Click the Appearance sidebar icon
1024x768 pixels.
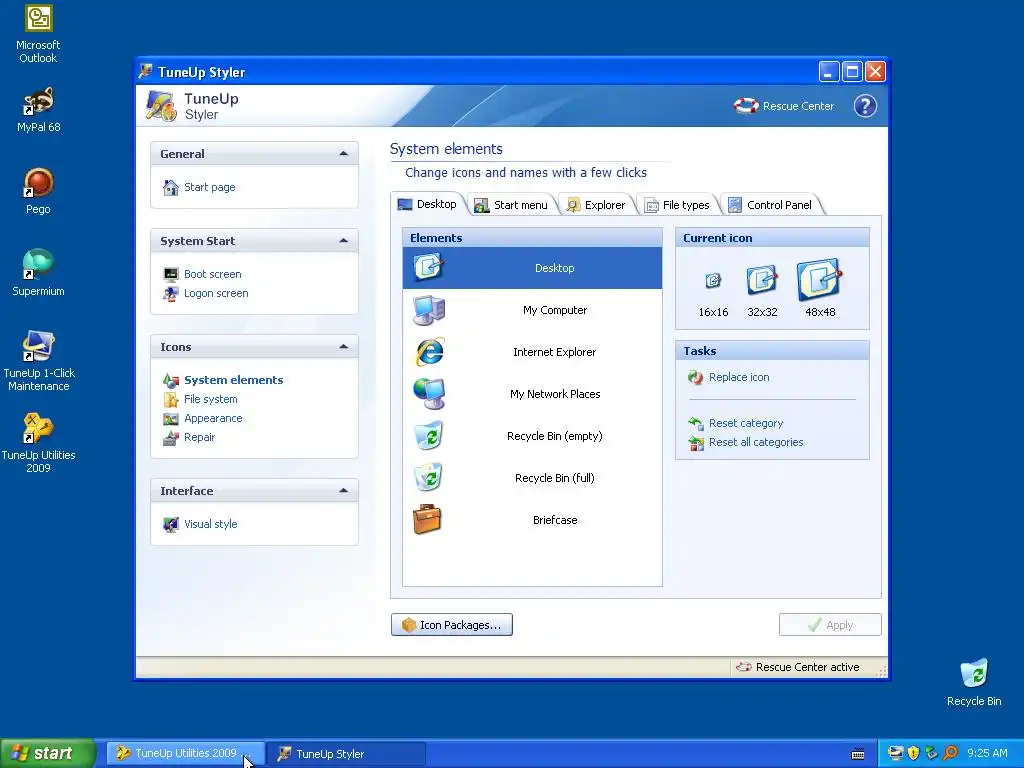(170, 419)
